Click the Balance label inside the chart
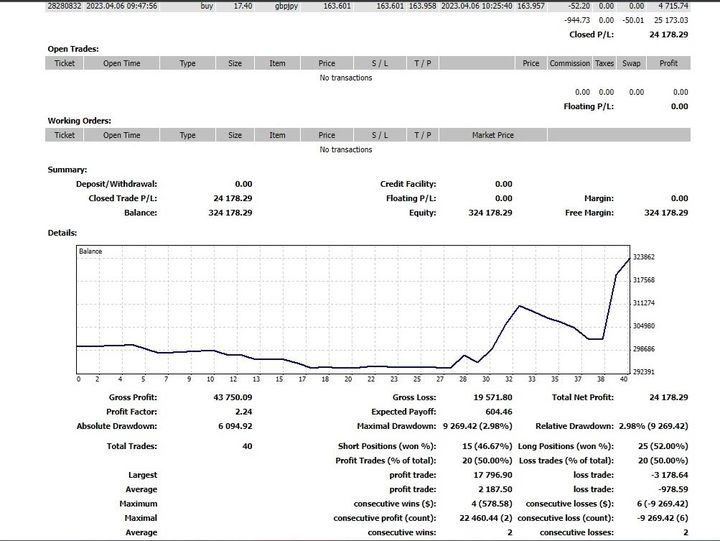The width and height of the screenshot is (720, 541). click(x=94, y=251)
